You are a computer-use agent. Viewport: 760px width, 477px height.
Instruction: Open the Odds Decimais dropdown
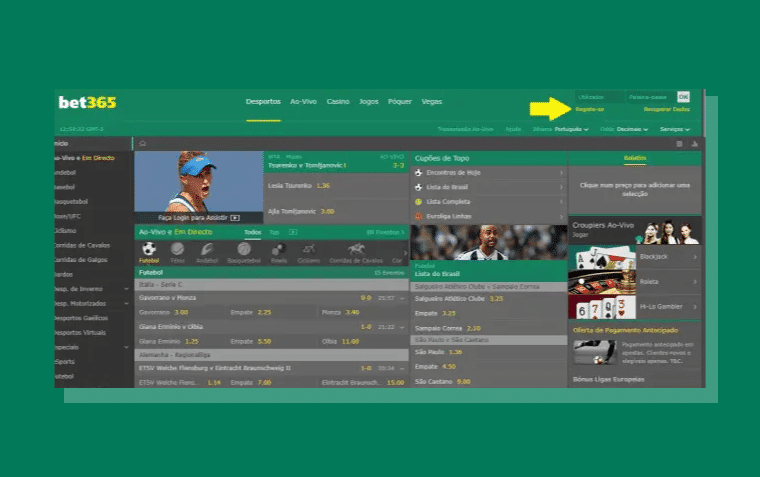pyautogui.click(x=624, y=129)
